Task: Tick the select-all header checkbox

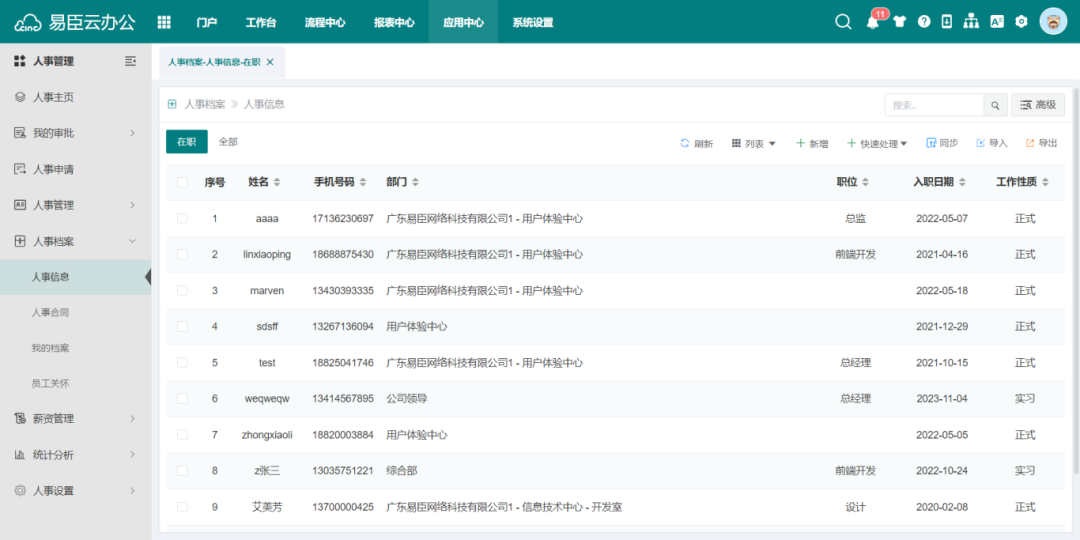Action: tap(182, 183)
